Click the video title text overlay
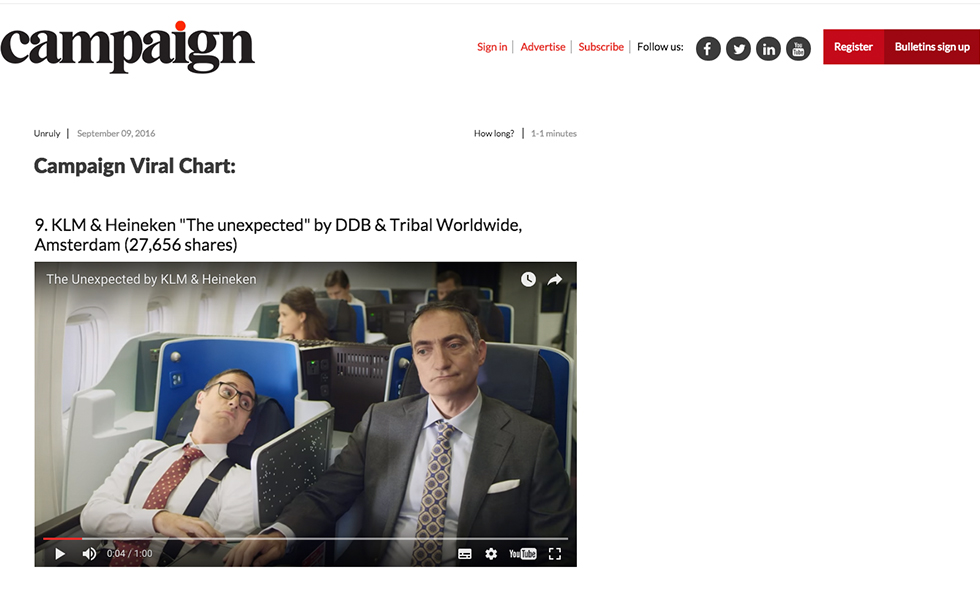The width and height of the screenshot is (980, 593). [151, 279]
